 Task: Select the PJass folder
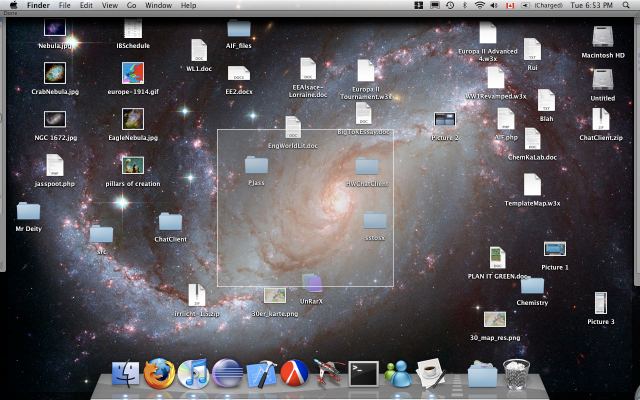tap(256, 165)
